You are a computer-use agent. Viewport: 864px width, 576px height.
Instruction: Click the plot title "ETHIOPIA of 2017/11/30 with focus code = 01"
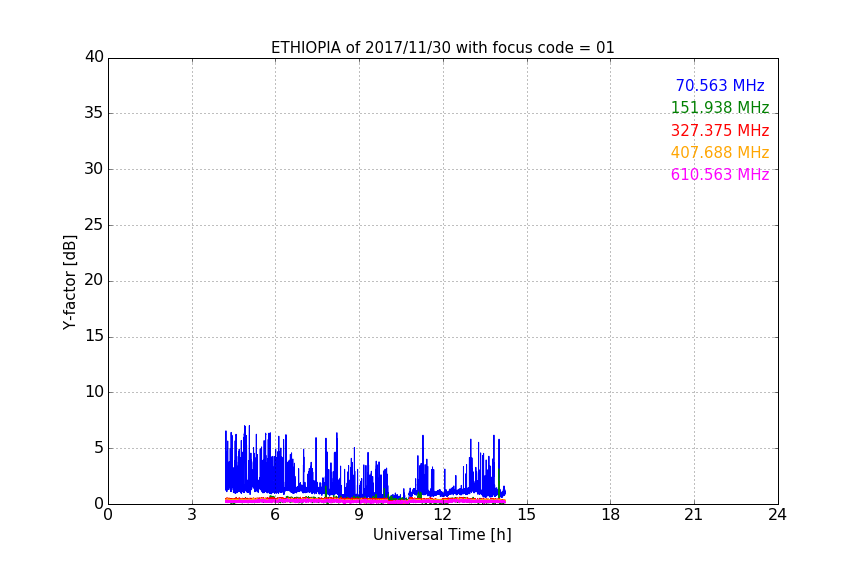click(442, 48)
